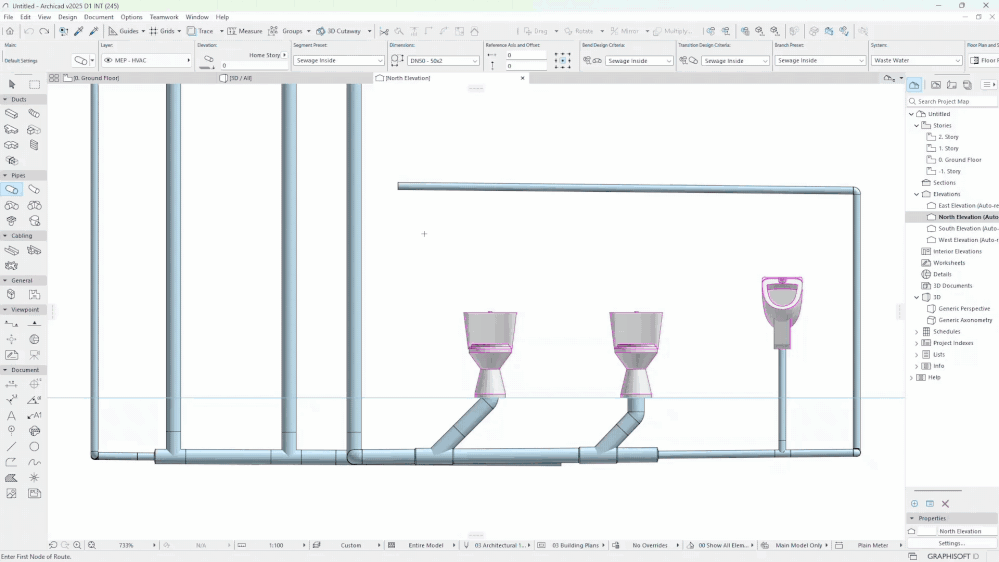Open the Dimensions DN50 dropdown
This screenshot has width=999, height=562.
(443, 61)
